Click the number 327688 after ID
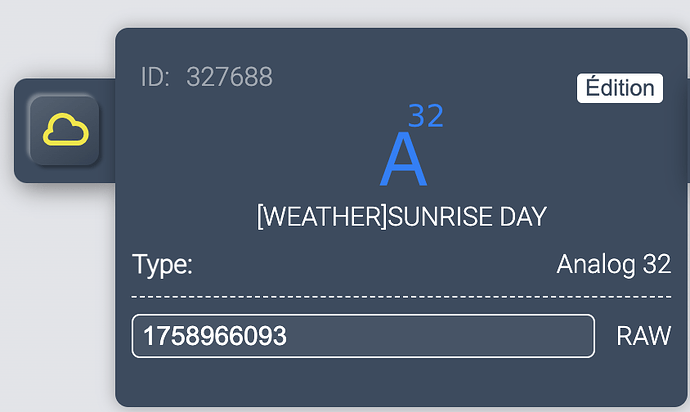This screenshot has height=412, width=690. (x=229, y=77)
